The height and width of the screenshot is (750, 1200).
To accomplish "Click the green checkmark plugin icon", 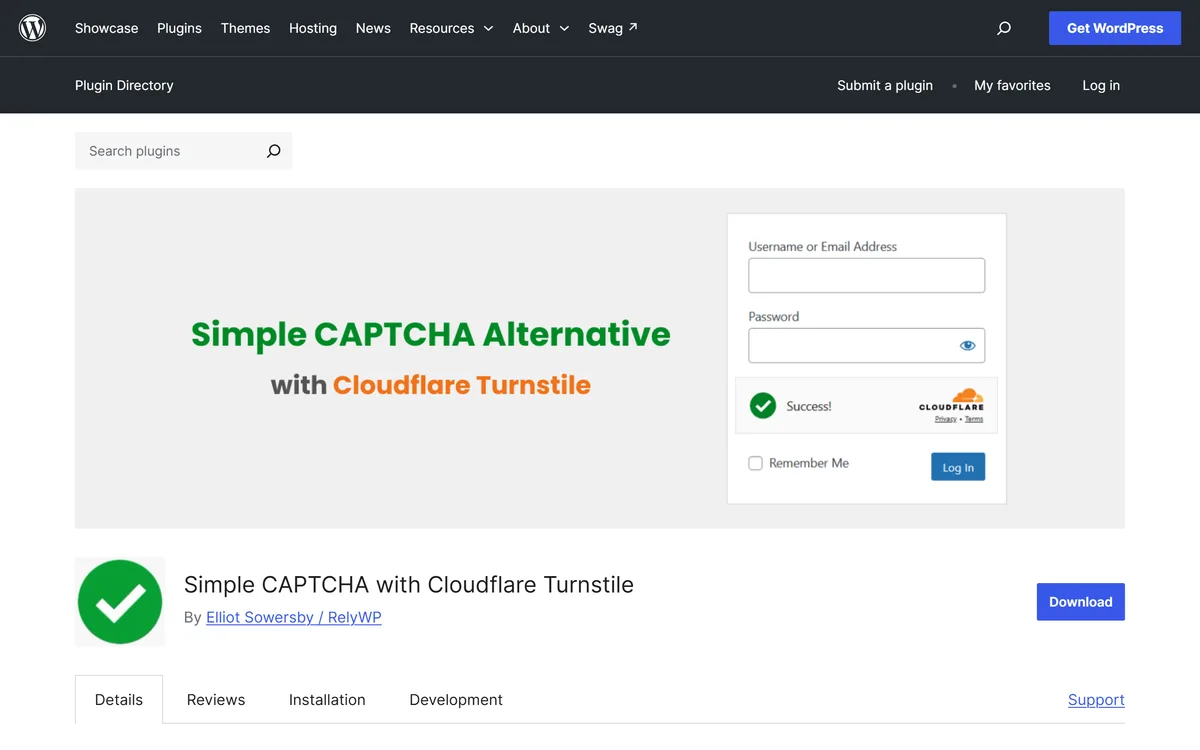I will (120, 602).
